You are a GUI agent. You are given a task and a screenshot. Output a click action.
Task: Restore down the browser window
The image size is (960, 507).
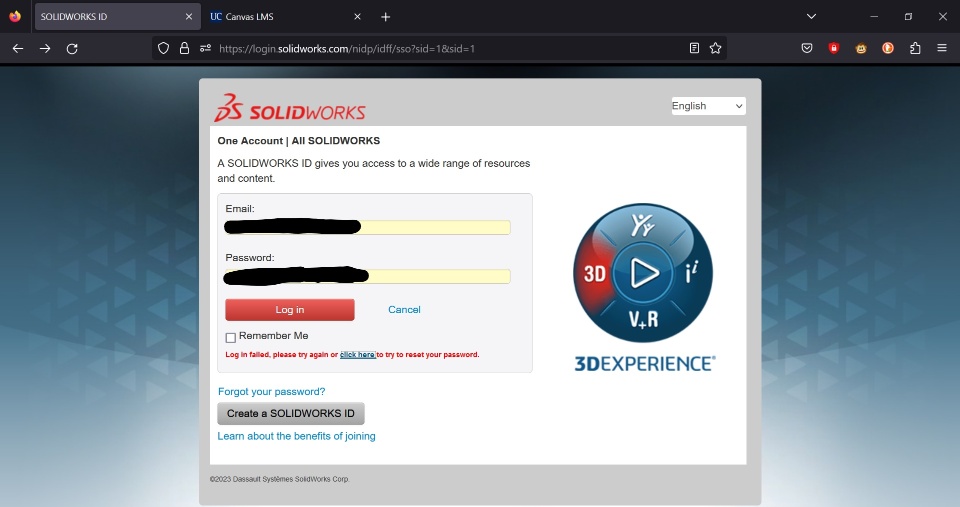coord(909,17)
